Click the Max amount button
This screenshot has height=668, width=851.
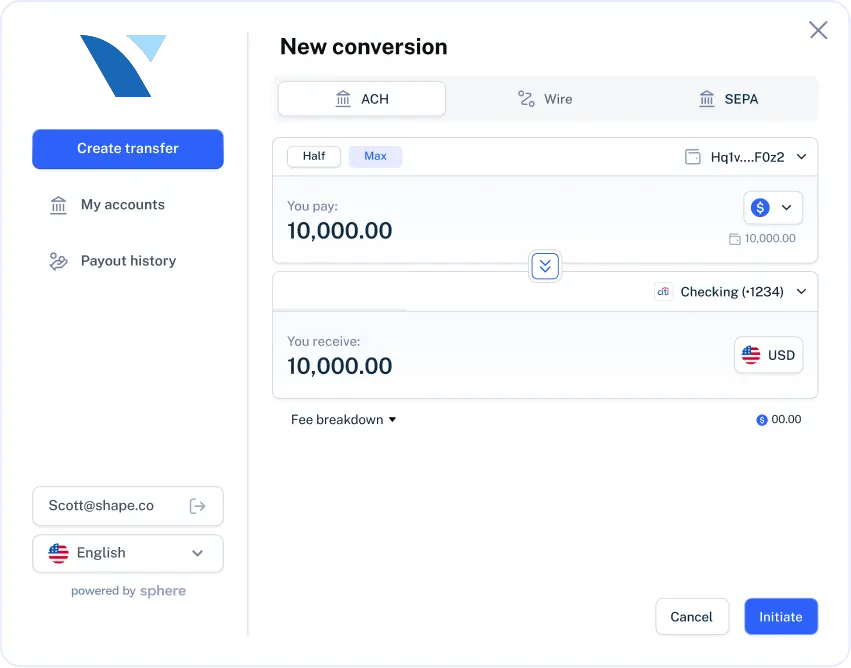point(375,156)
